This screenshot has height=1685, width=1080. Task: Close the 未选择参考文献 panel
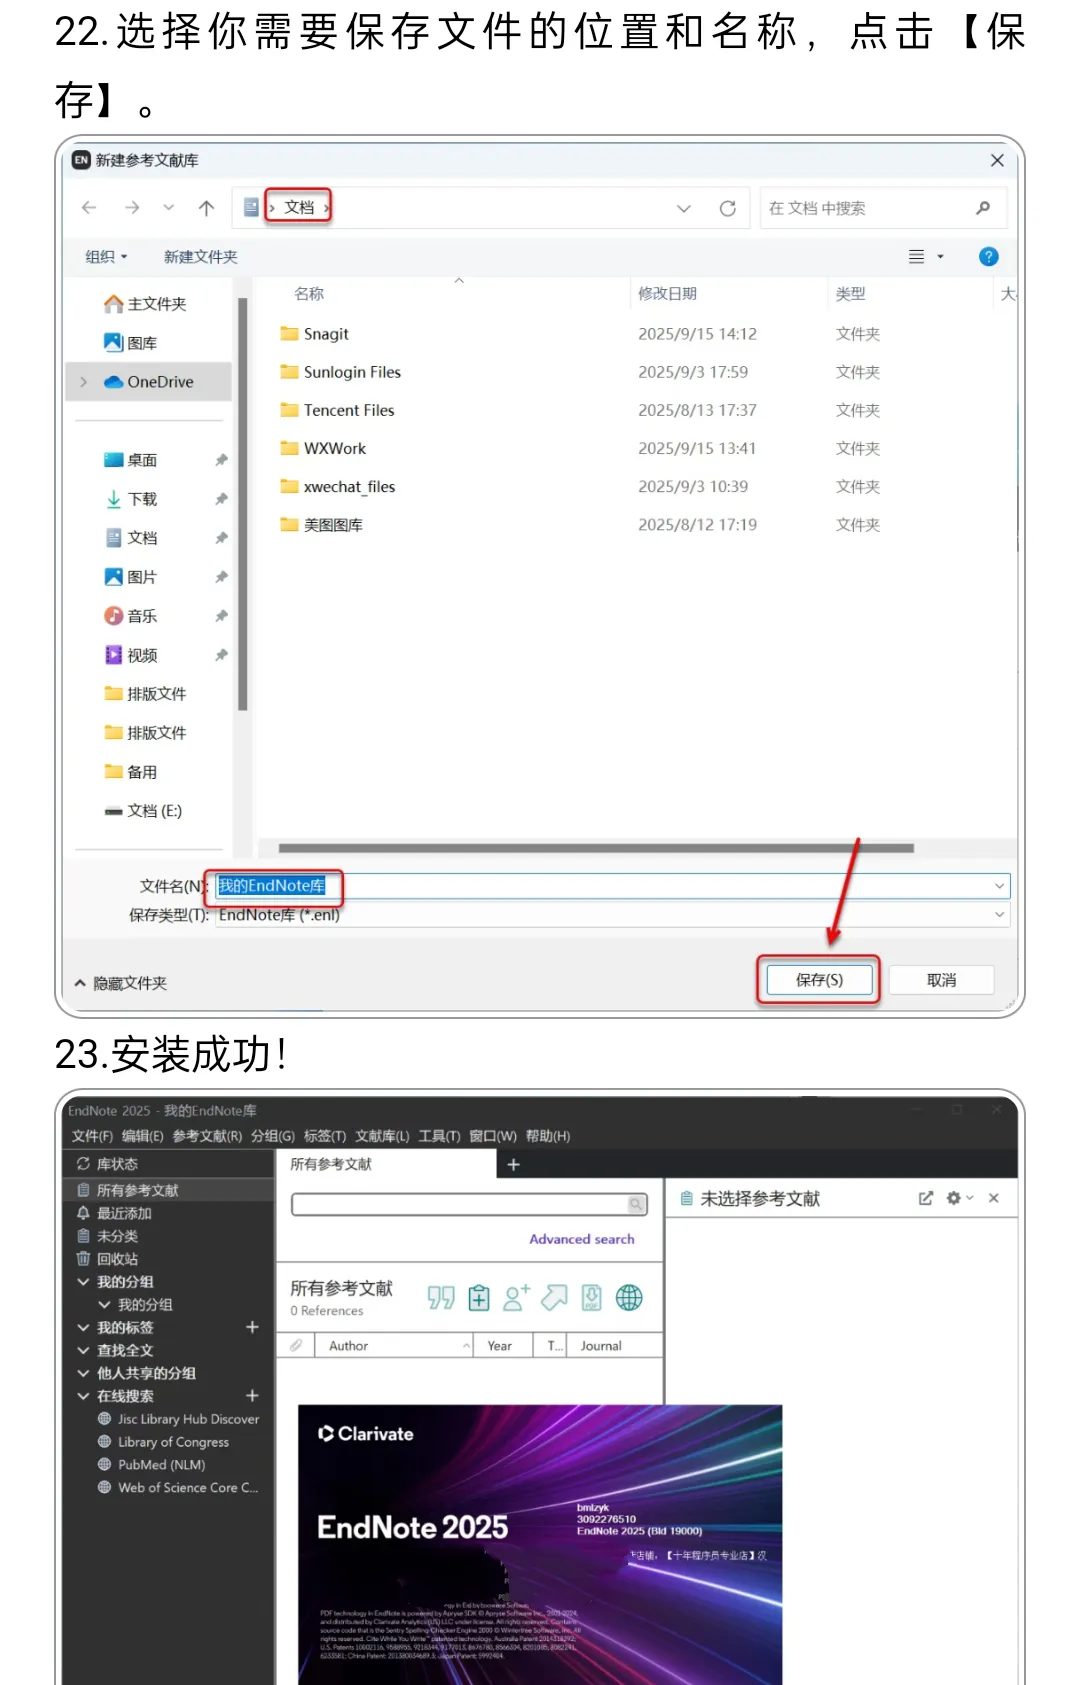coord(993,1198)
